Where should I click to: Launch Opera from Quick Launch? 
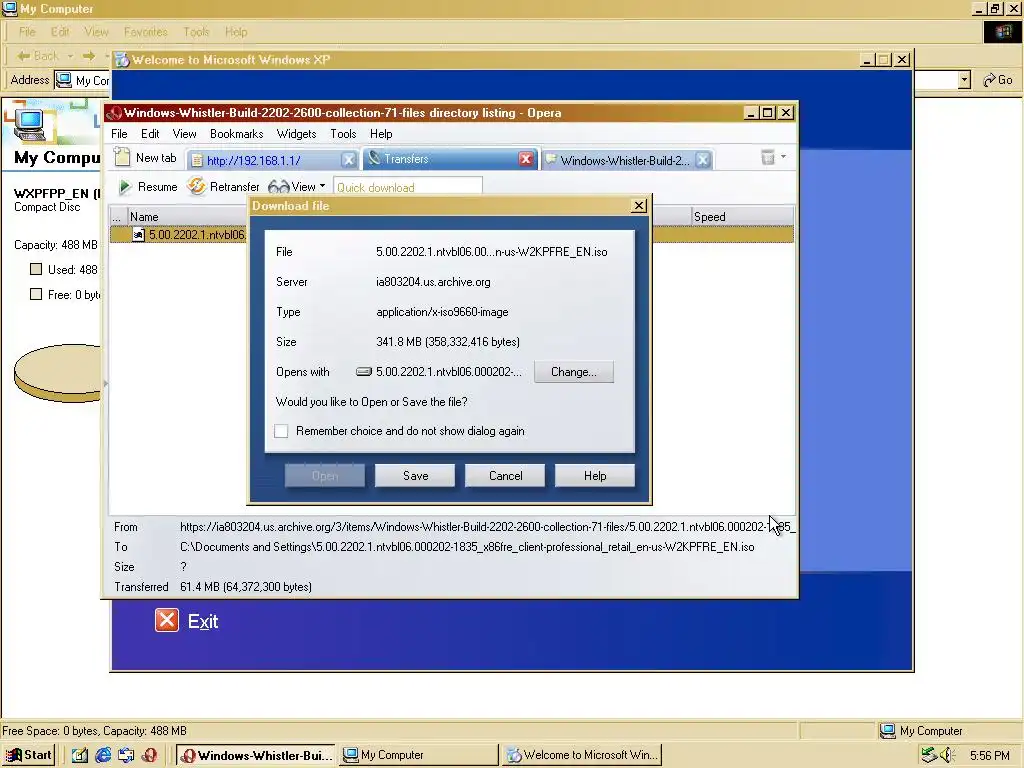click(150, 756)
